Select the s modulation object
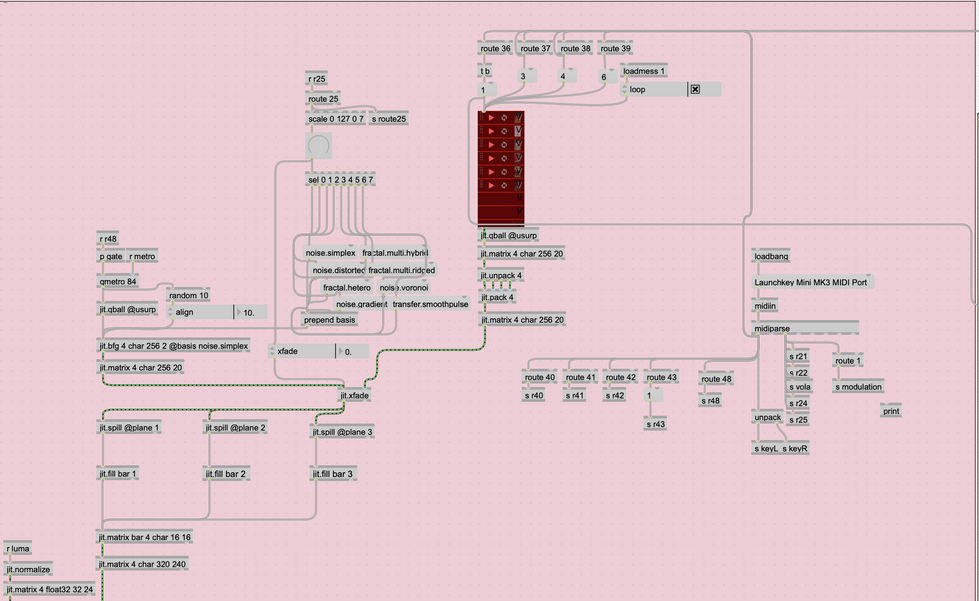This screenshot has height=601, width=979. point(858,387)
